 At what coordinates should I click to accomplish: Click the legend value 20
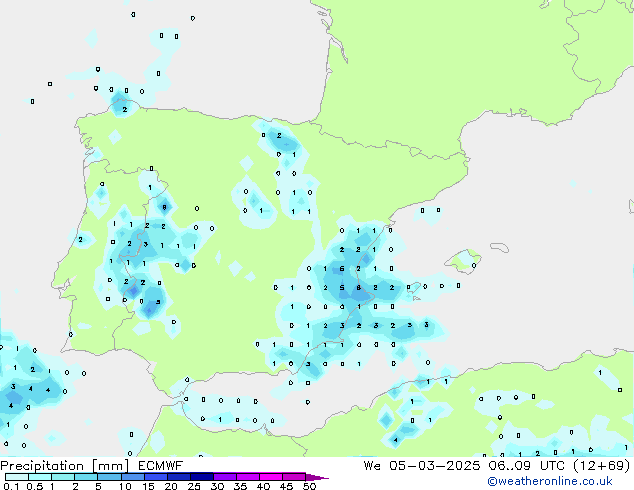[171, 486]
